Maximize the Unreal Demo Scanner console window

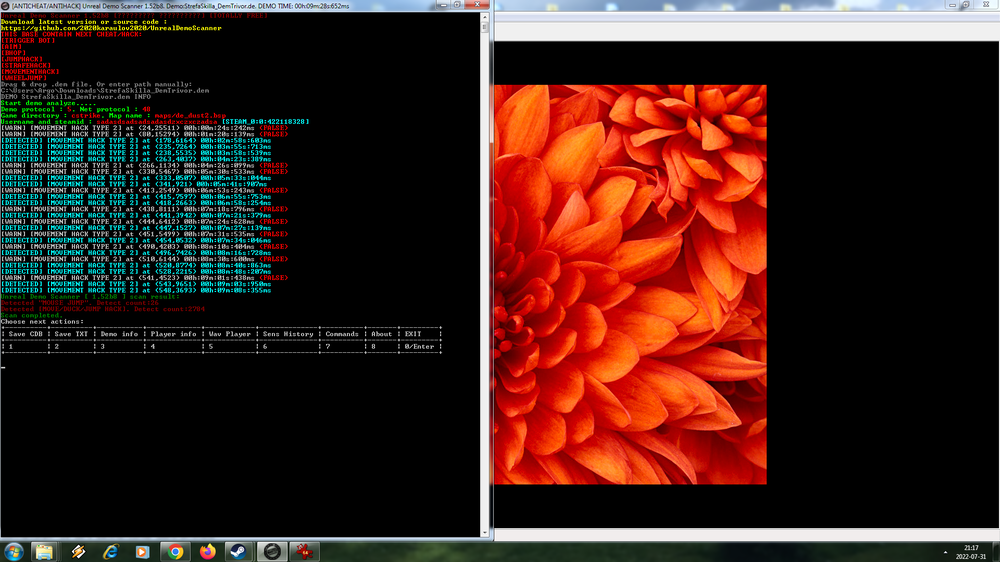pyautogui.click(x=457, y=5)
